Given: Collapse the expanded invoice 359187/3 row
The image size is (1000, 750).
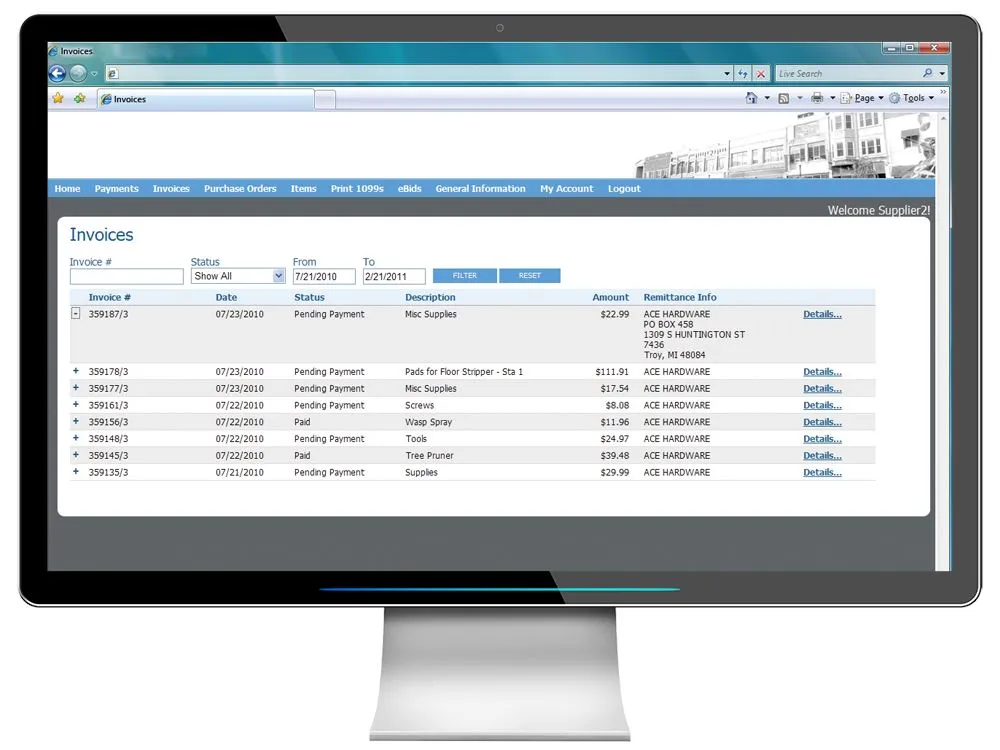Looking at the screenshot, I should tap(74, 313).
